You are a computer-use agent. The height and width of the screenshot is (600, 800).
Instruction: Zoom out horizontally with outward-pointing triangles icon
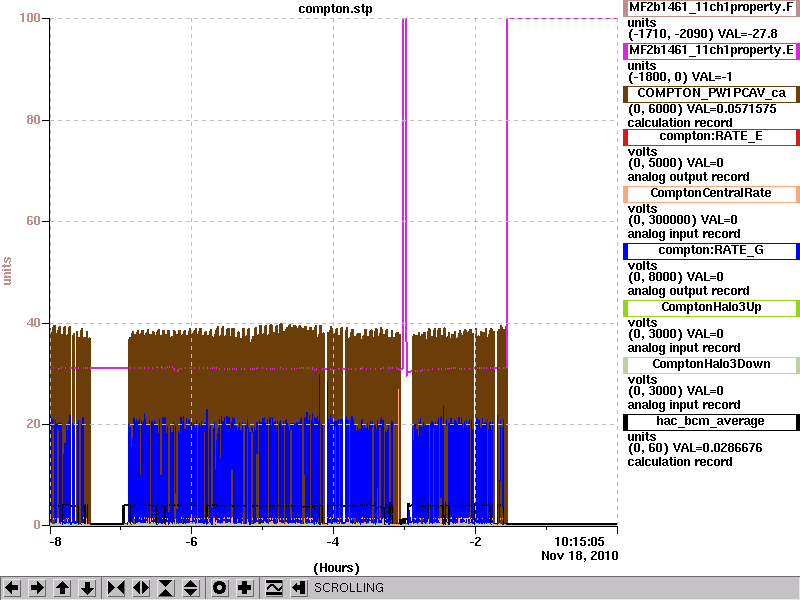pos(141,588)
